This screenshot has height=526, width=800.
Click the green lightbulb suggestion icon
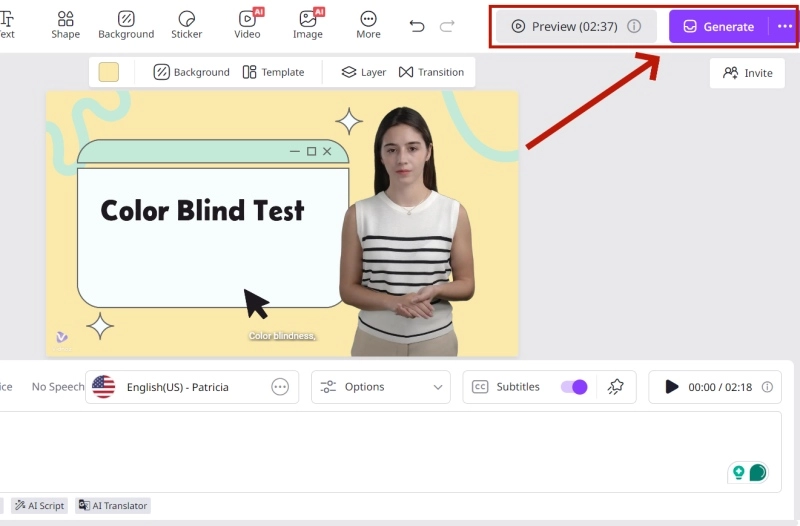pyautogui.click(x=738, y=472)
